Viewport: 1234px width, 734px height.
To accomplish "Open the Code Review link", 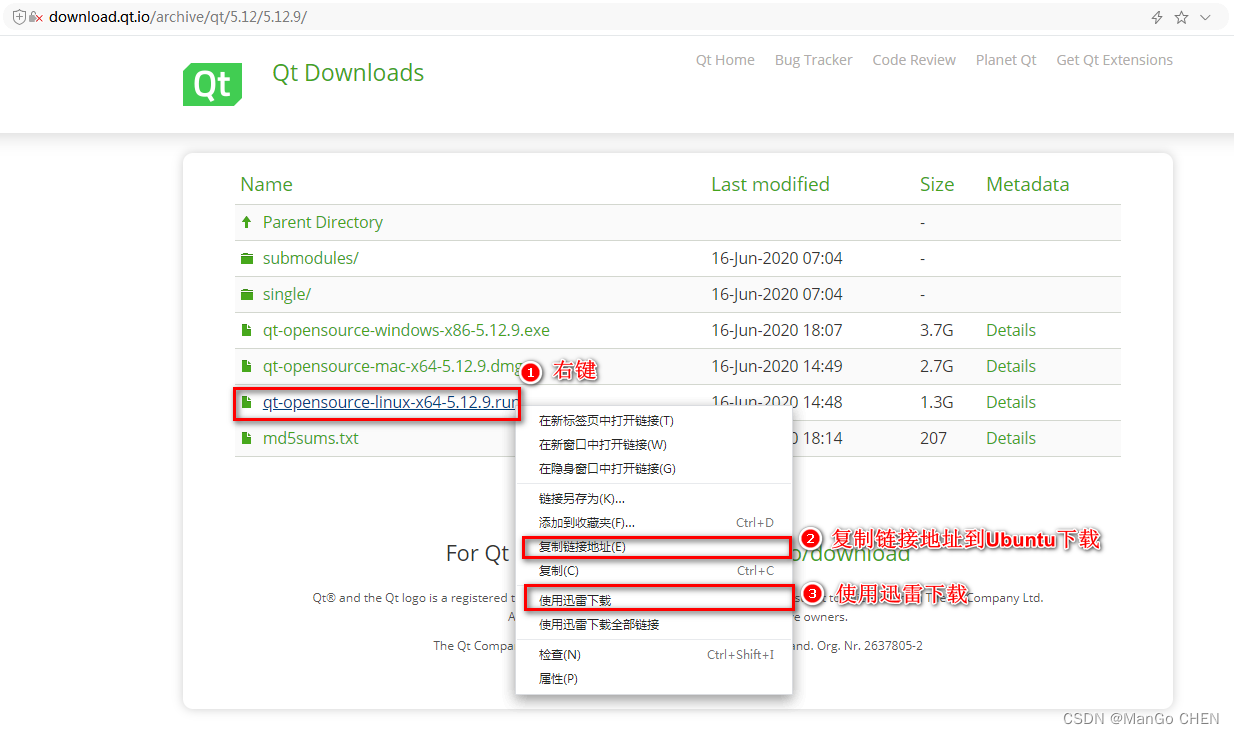I will click(914, 60).
